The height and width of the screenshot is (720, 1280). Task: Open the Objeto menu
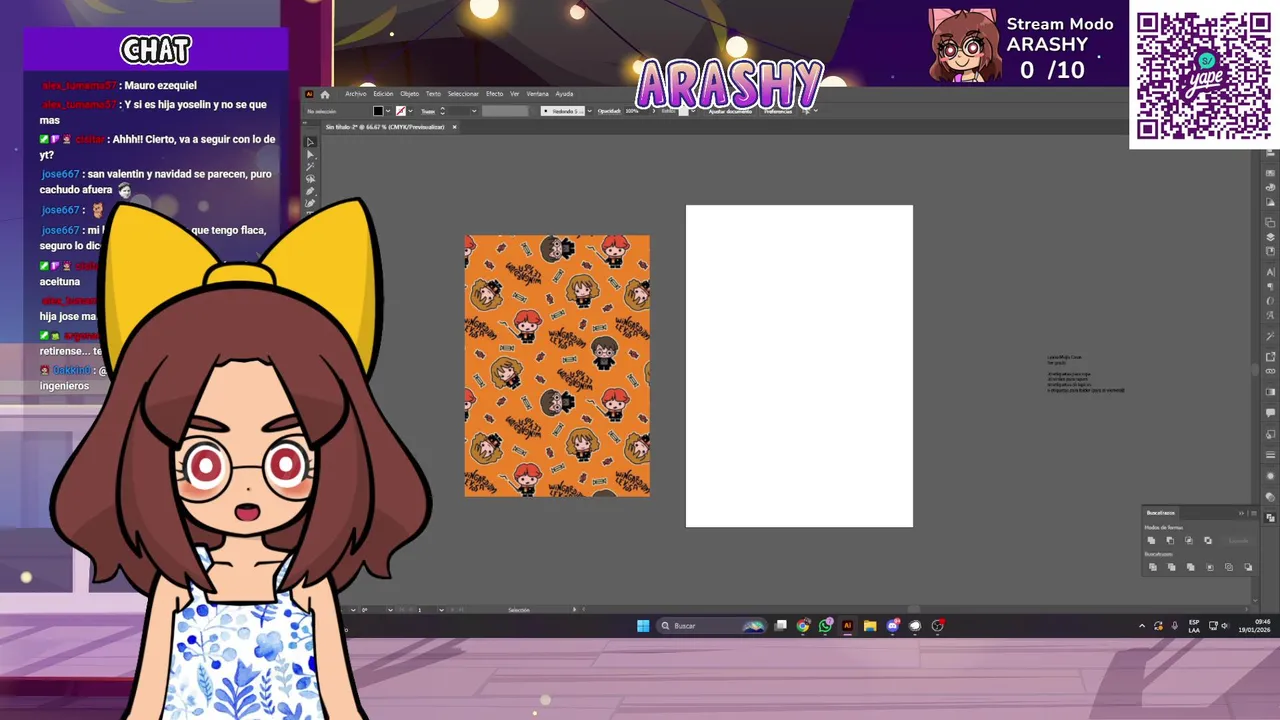[x=410, y=94]
